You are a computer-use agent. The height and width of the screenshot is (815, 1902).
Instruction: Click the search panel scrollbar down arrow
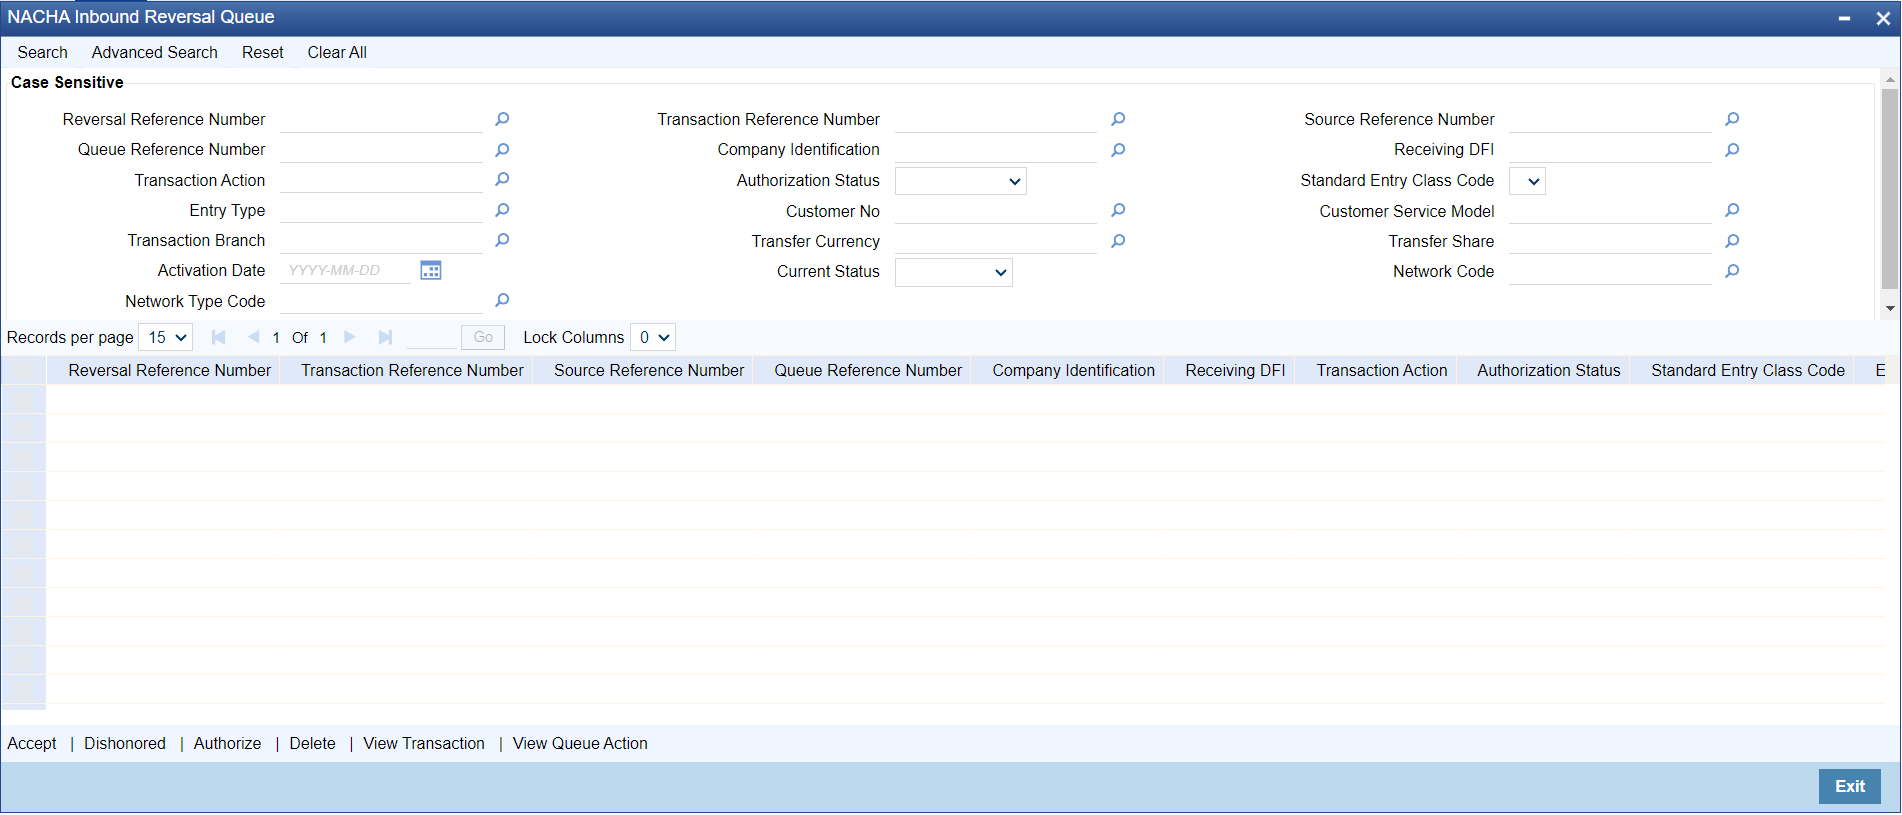pyautogui.click(x=1890, y=308)
